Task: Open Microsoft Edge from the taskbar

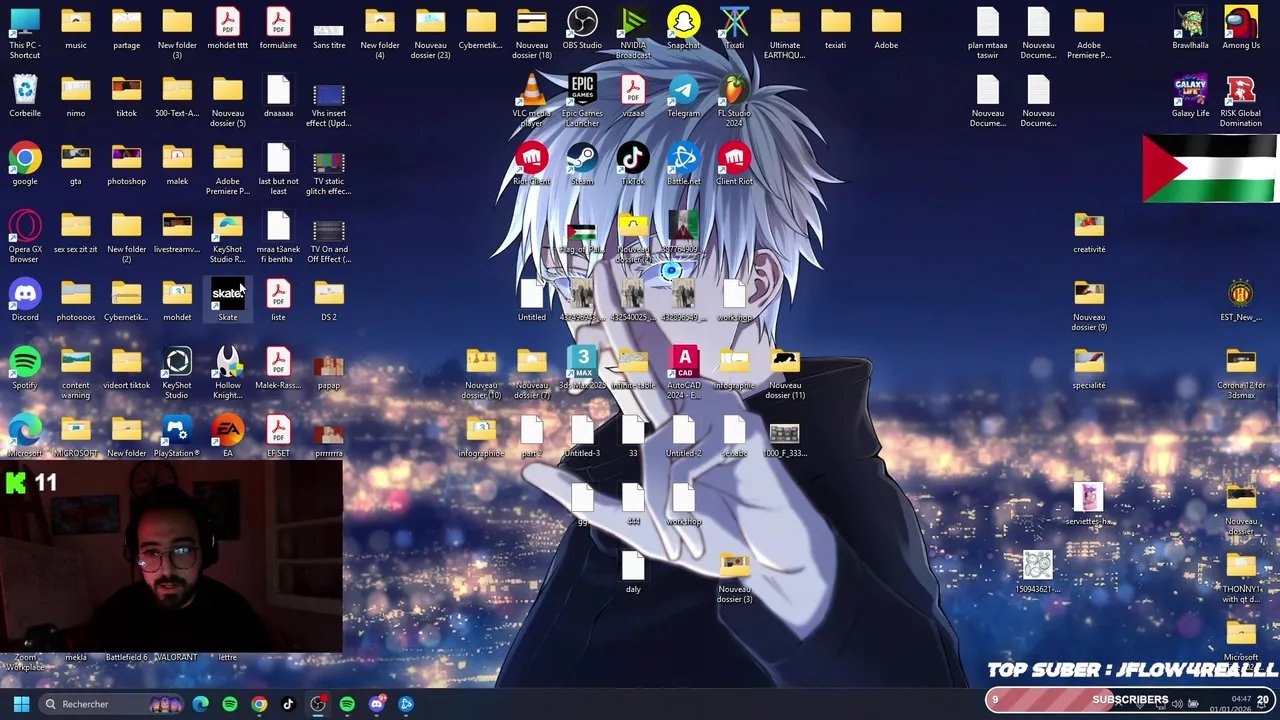Action: (201, 704)
